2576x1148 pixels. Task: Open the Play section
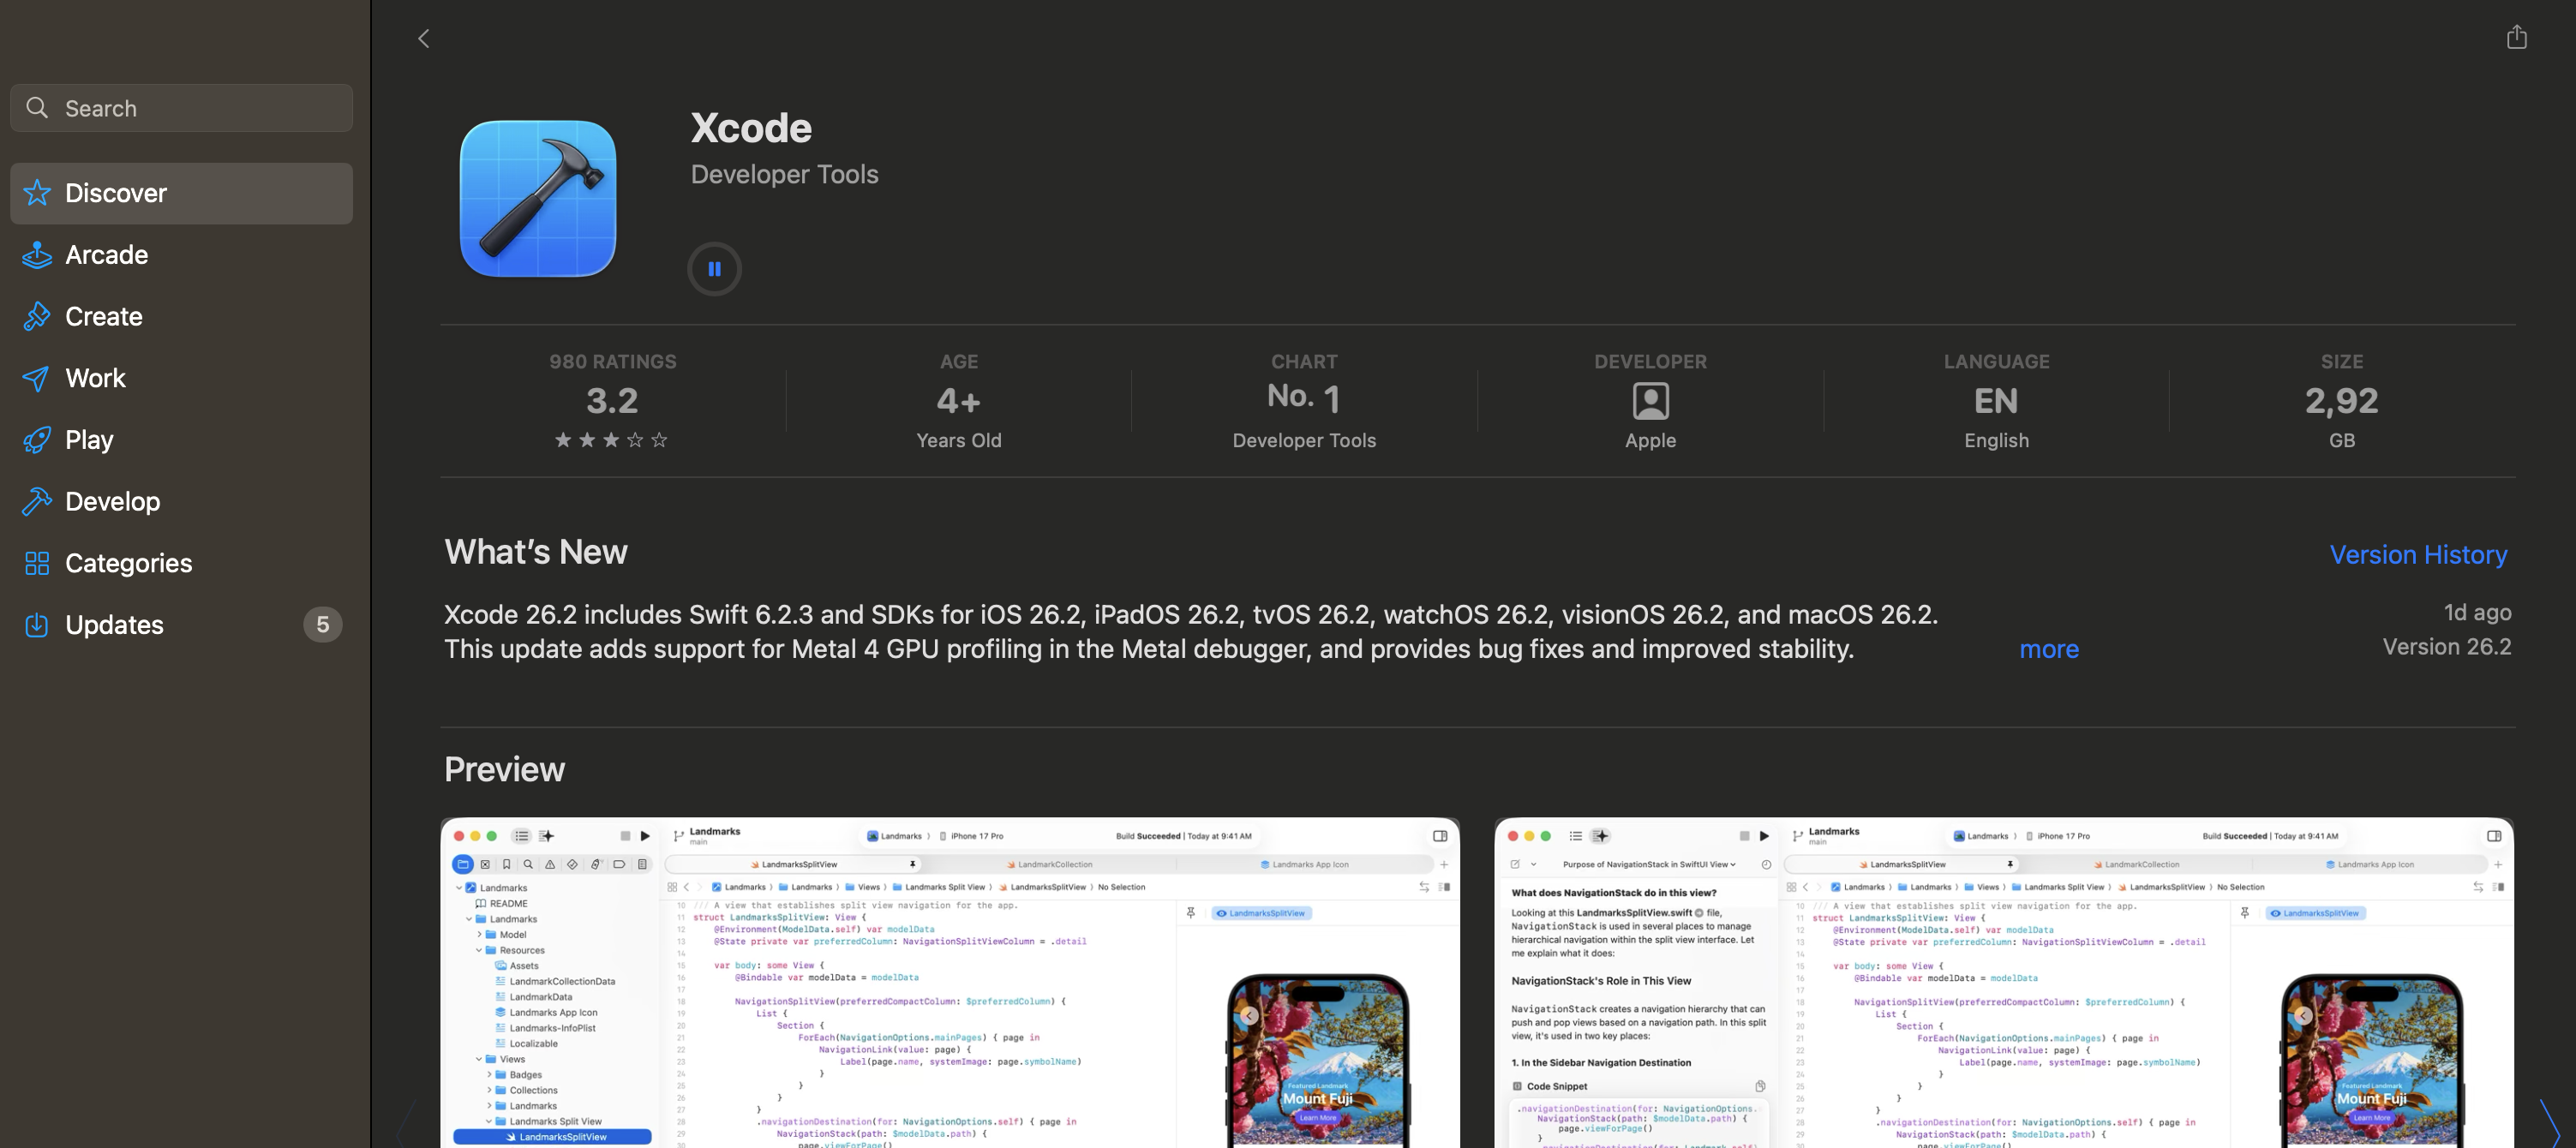(x=89, y=440)
